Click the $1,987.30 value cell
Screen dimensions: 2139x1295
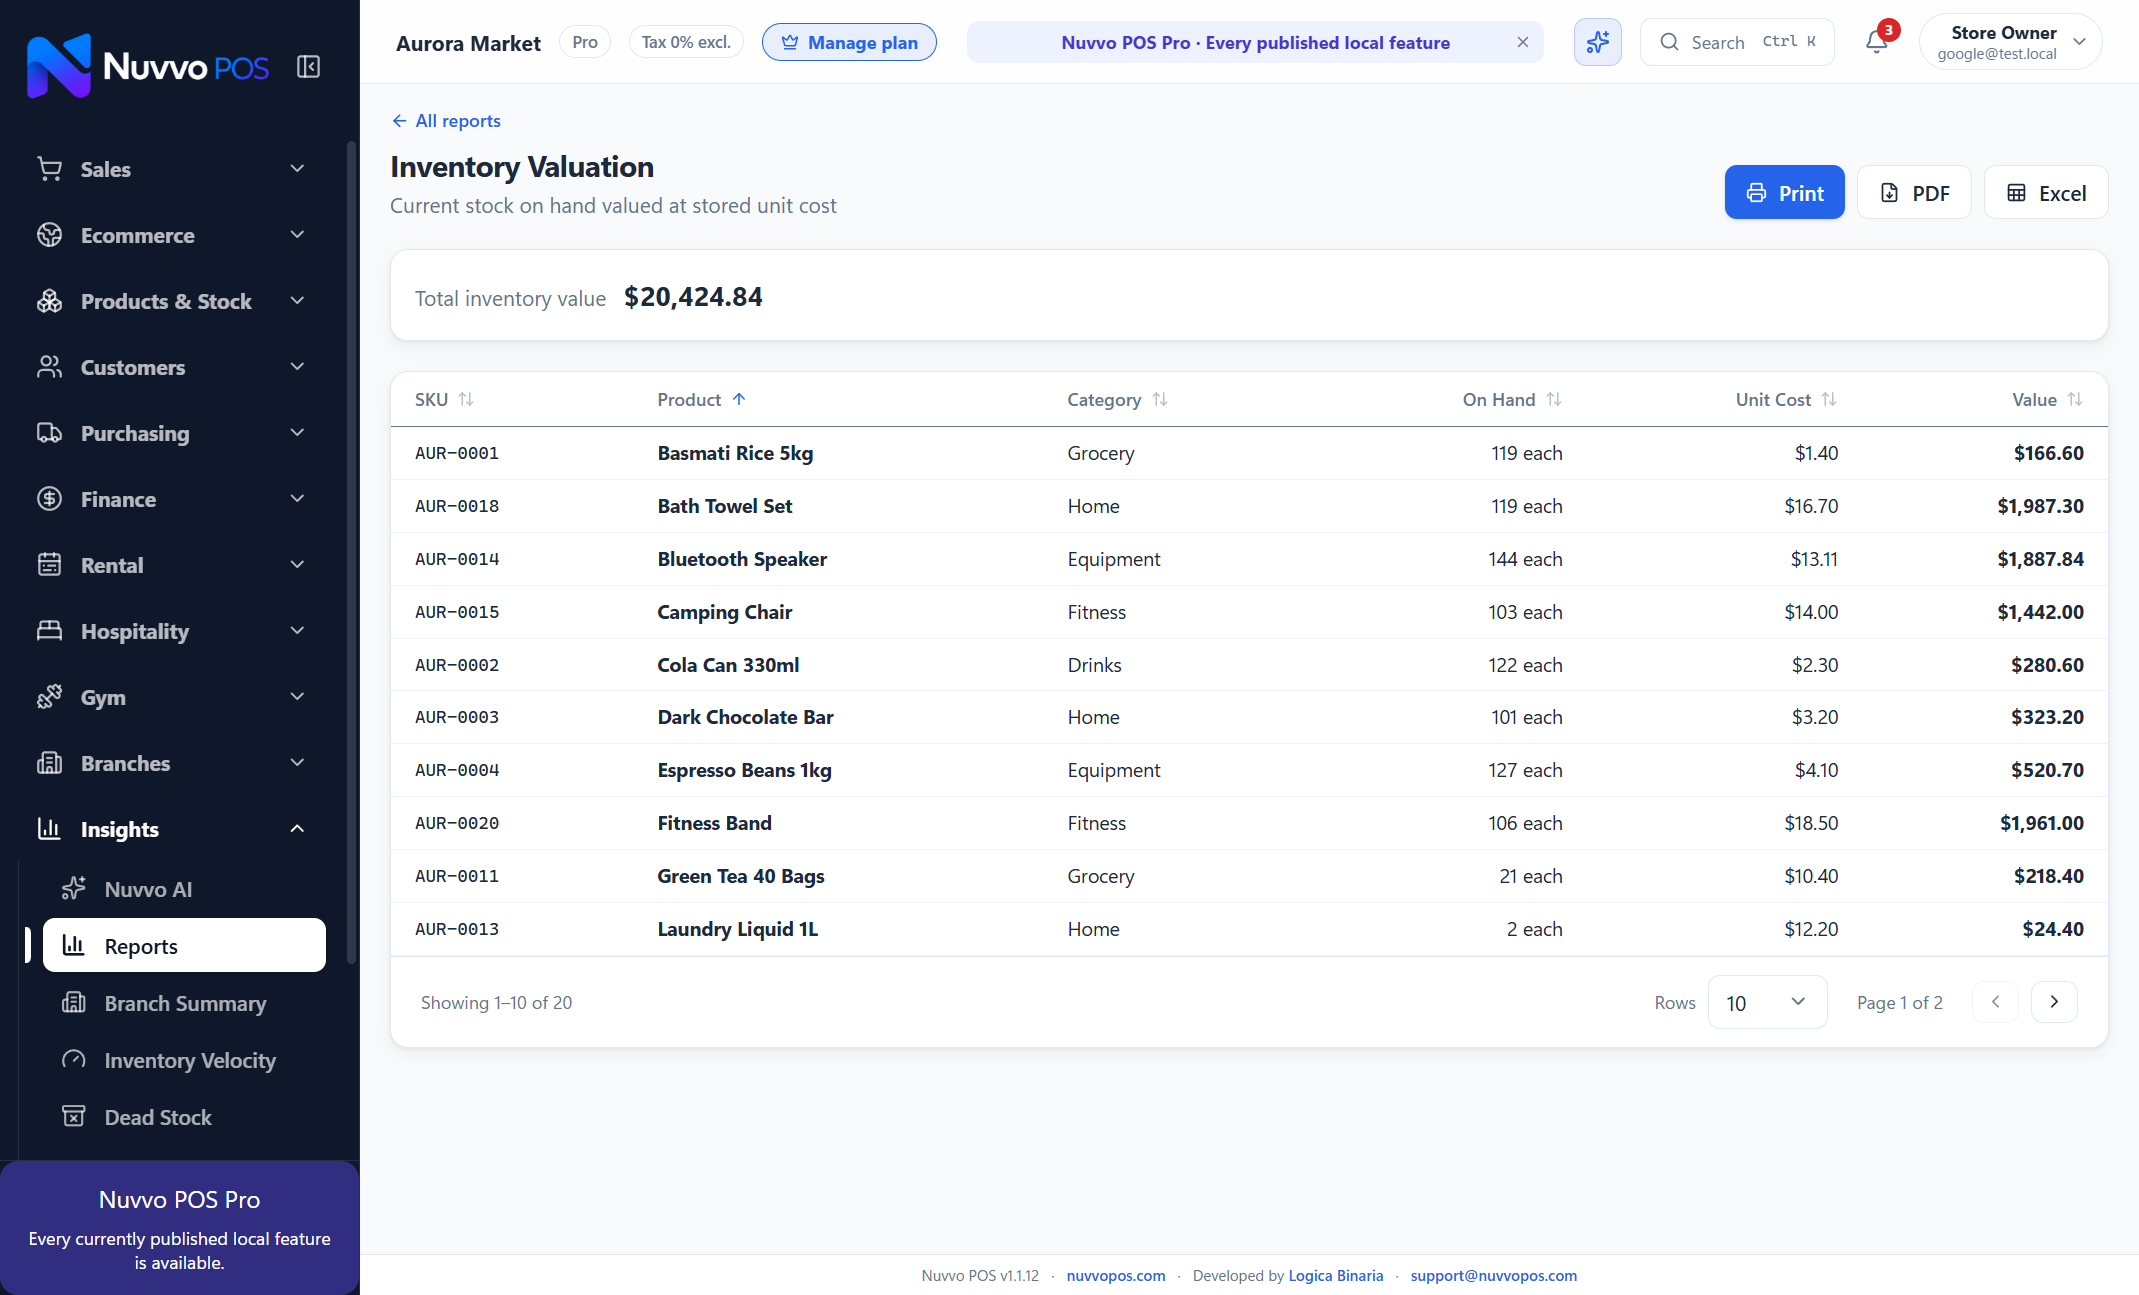pos(2041,506)
